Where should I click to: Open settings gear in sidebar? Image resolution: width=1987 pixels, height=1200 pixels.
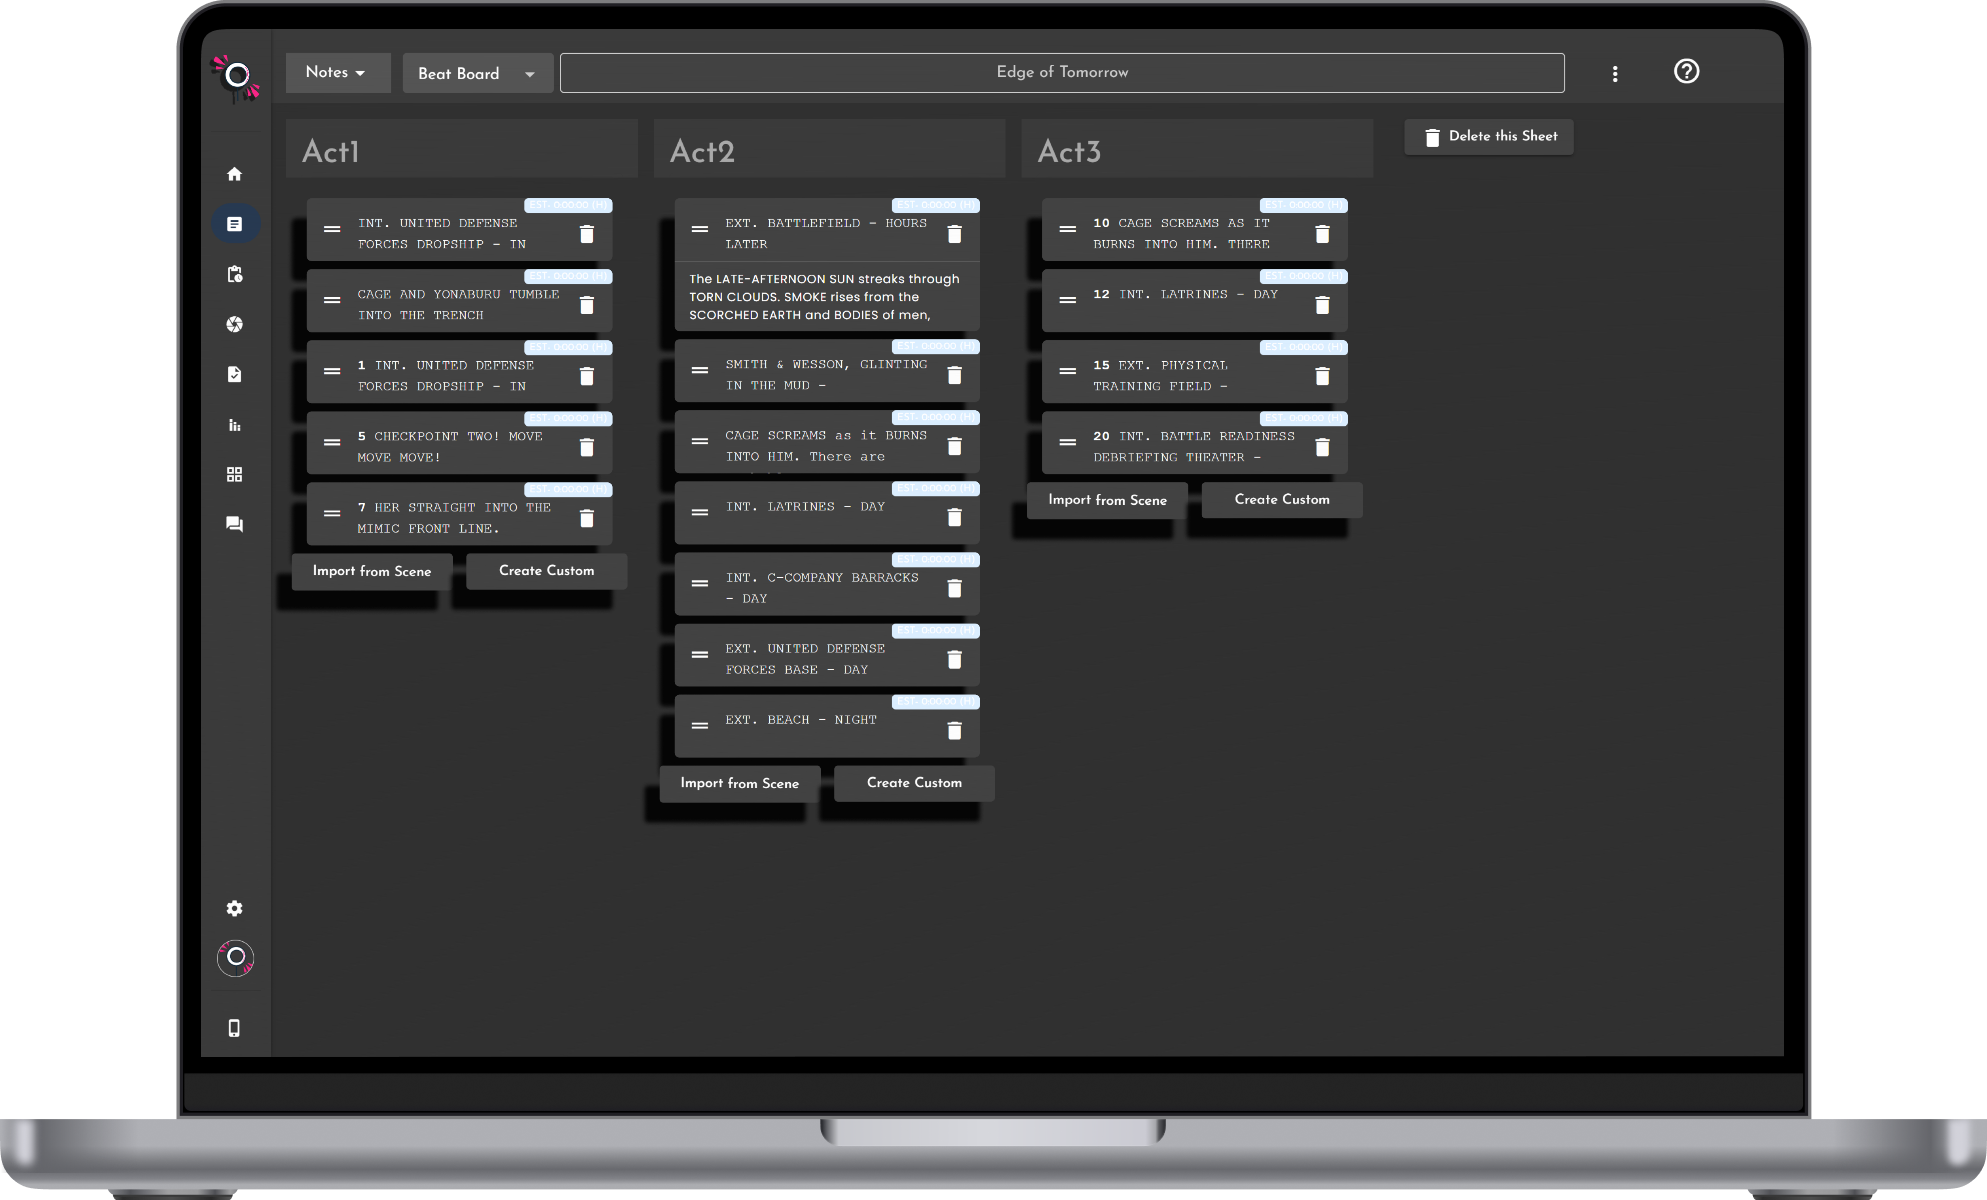coord(234,908)
